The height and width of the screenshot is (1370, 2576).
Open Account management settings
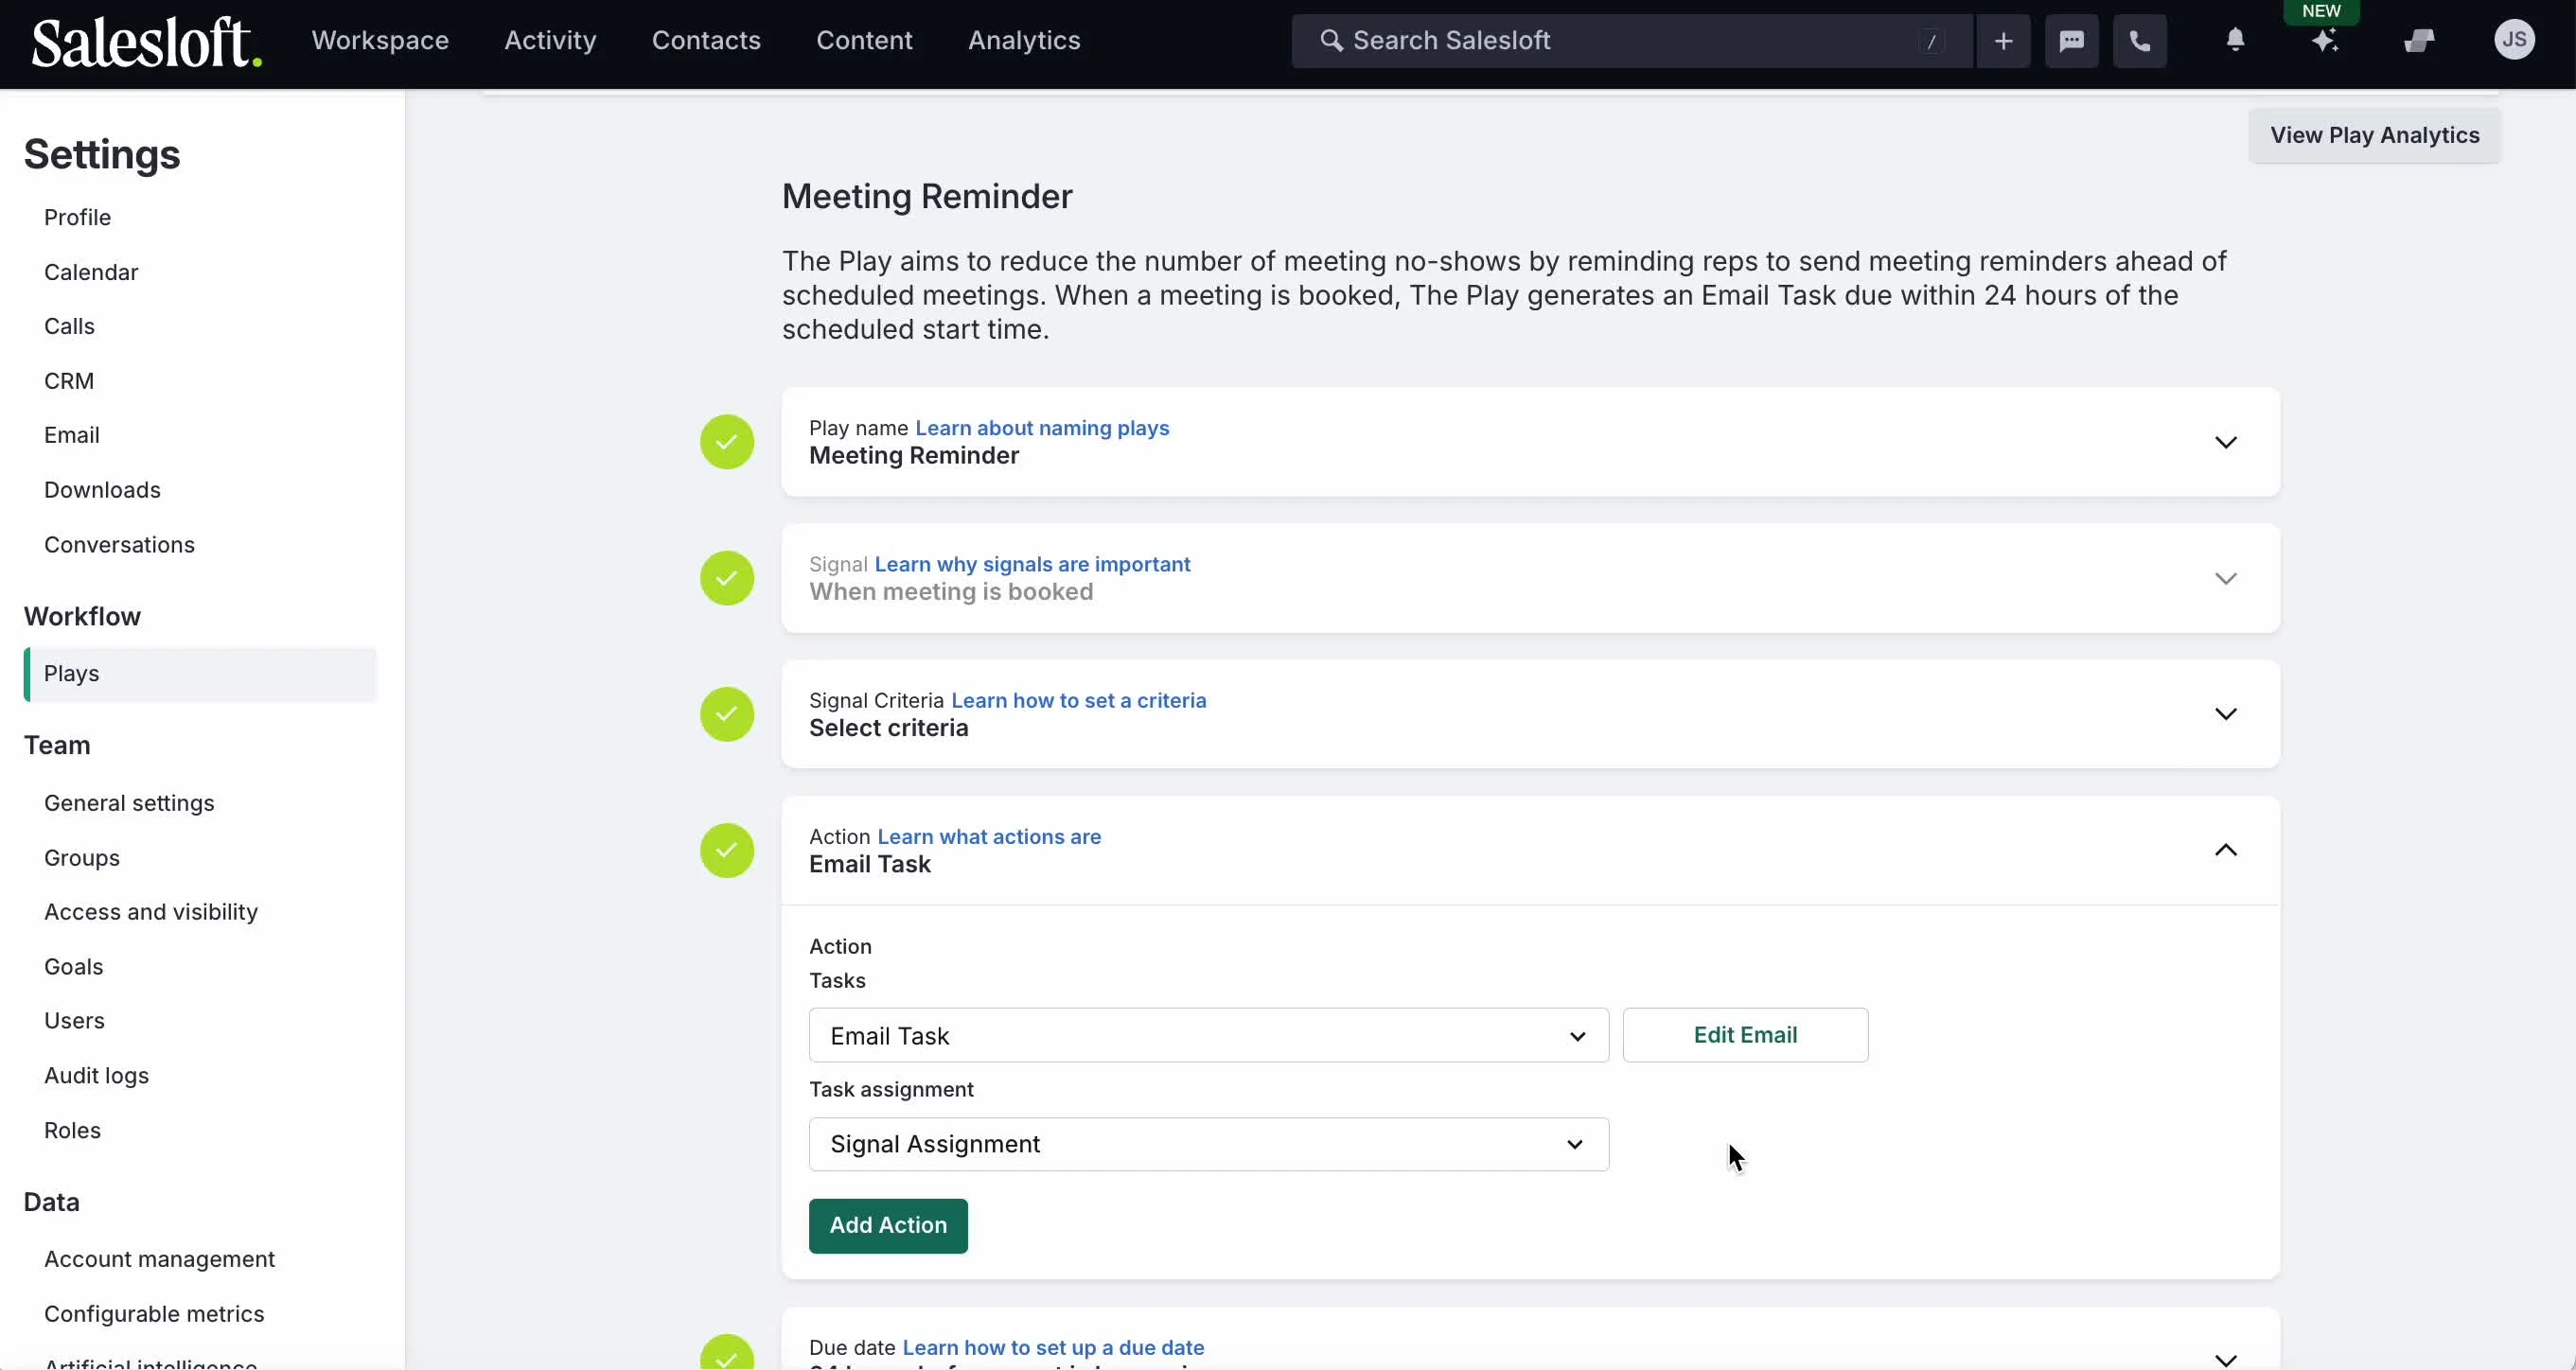pos(159,1259)
